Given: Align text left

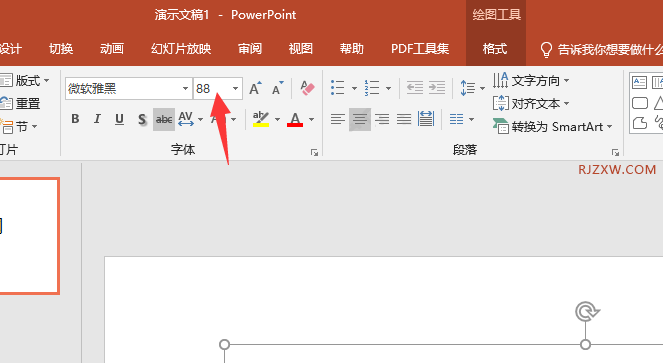Looking at the screenshot, I should pos(338,119).
